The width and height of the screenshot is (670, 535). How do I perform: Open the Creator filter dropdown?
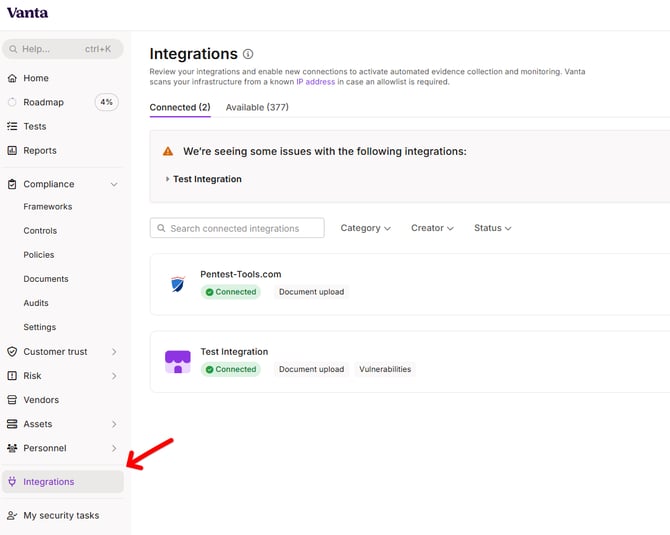[432, 228]
